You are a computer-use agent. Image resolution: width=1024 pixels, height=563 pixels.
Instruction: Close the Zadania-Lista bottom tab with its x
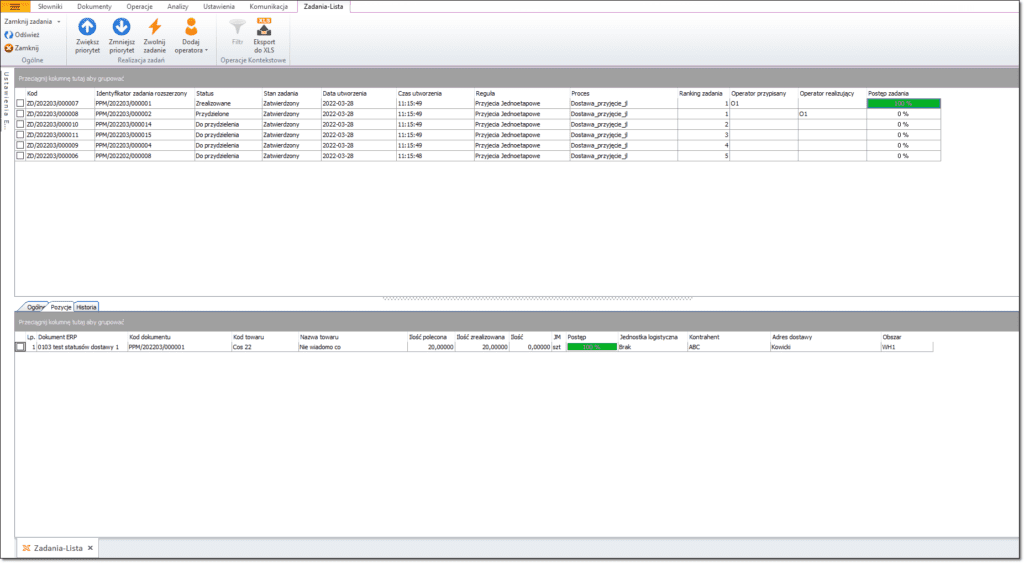click(90, 548)
